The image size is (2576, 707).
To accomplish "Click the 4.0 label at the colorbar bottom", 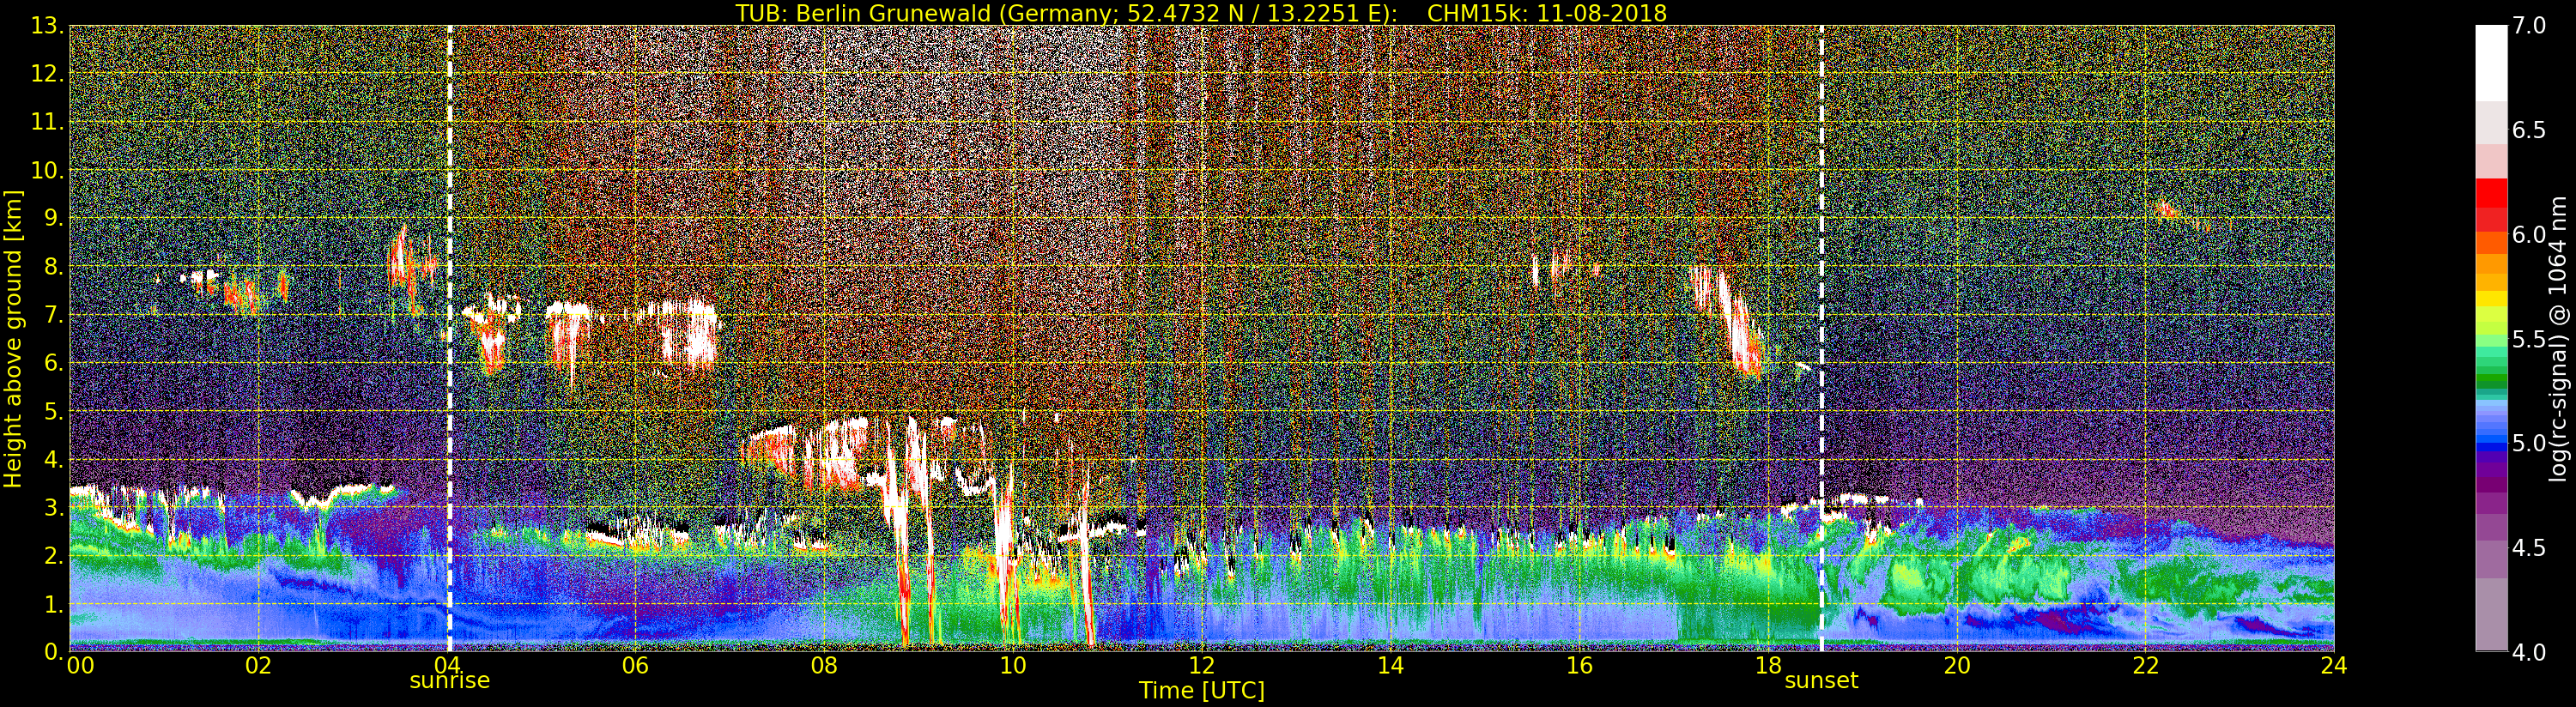I will tap(2529, 652).
